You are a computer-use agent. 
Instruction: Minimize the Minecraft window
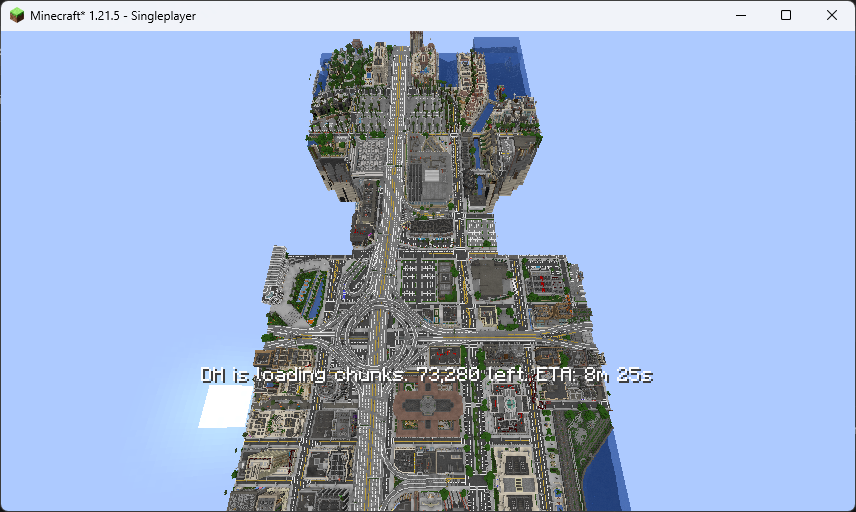[741, 15]
